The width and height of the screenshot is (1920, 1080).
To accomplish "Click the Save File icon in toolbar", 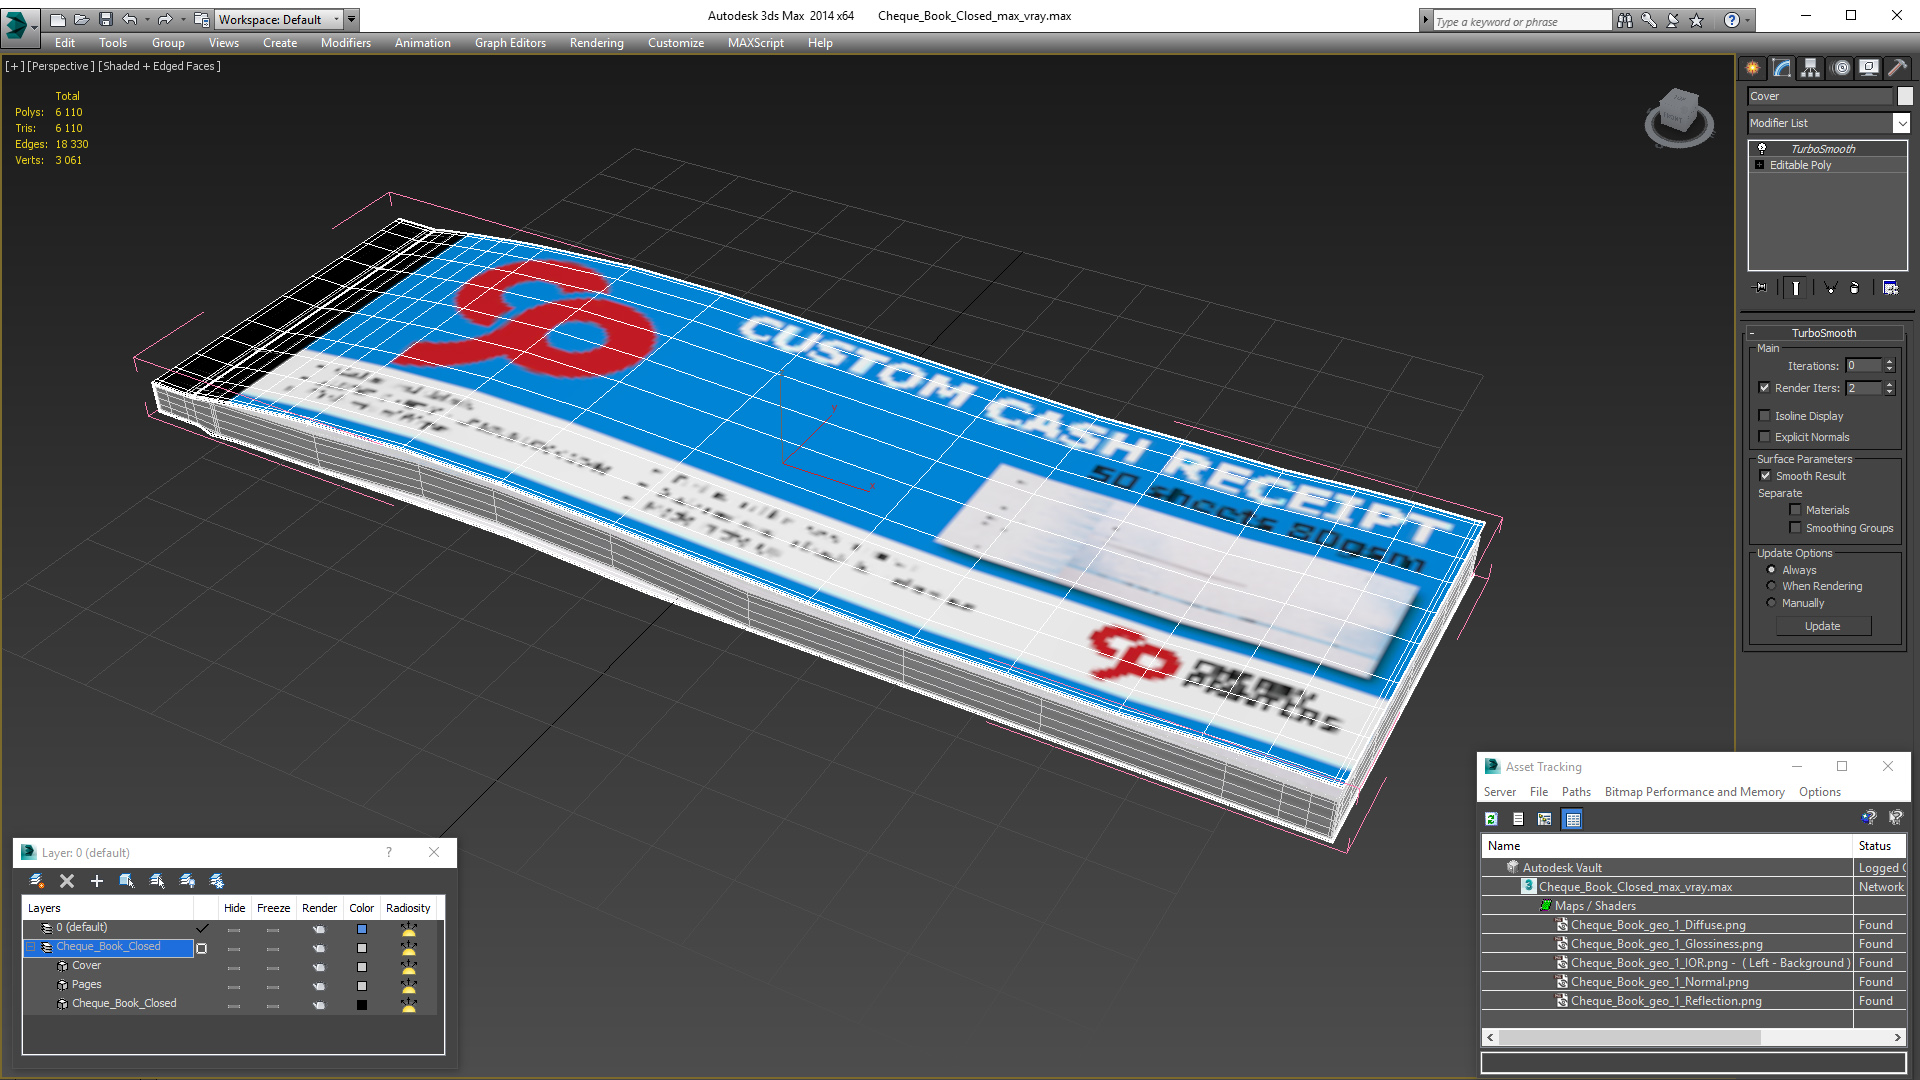I will point(106,19).
